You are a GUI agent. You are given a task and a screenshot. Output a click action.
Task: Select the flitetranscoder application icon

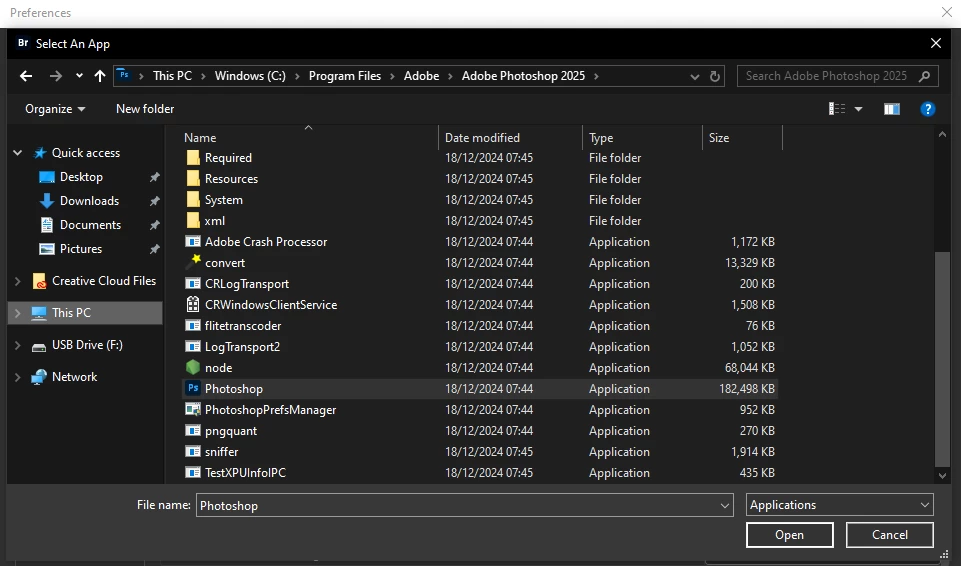coord(193,325)
